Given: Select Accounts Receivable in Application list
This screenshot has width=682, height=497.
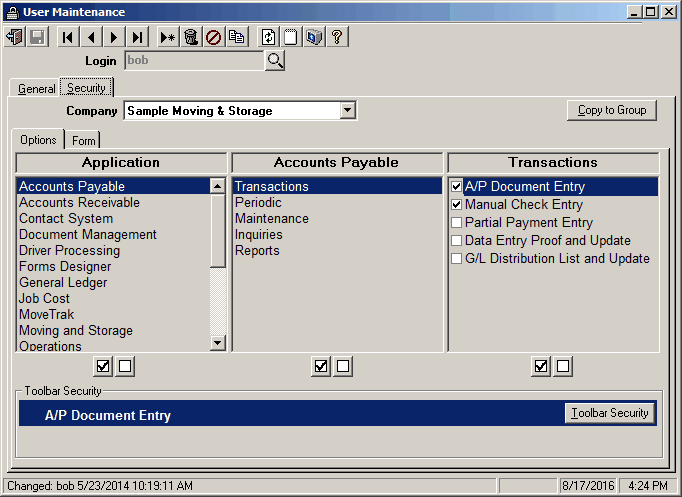Looking at the screenshot, I should point(114,202).
